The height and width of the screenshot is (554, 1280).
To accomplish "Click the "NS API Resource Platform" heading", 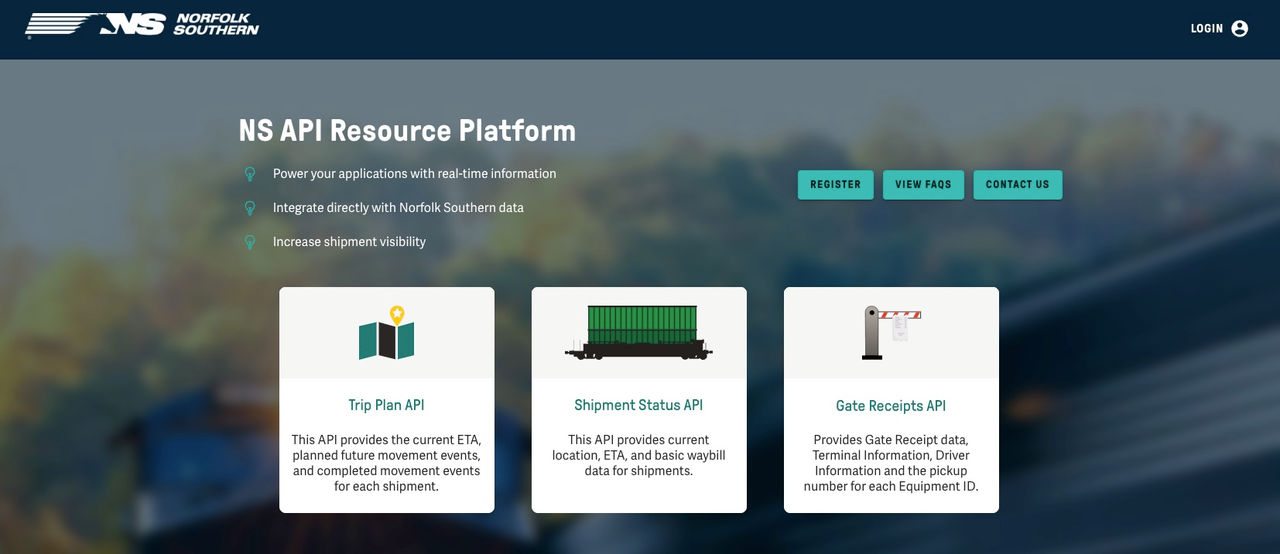I will pyautogui.click(x=407, y=131).
